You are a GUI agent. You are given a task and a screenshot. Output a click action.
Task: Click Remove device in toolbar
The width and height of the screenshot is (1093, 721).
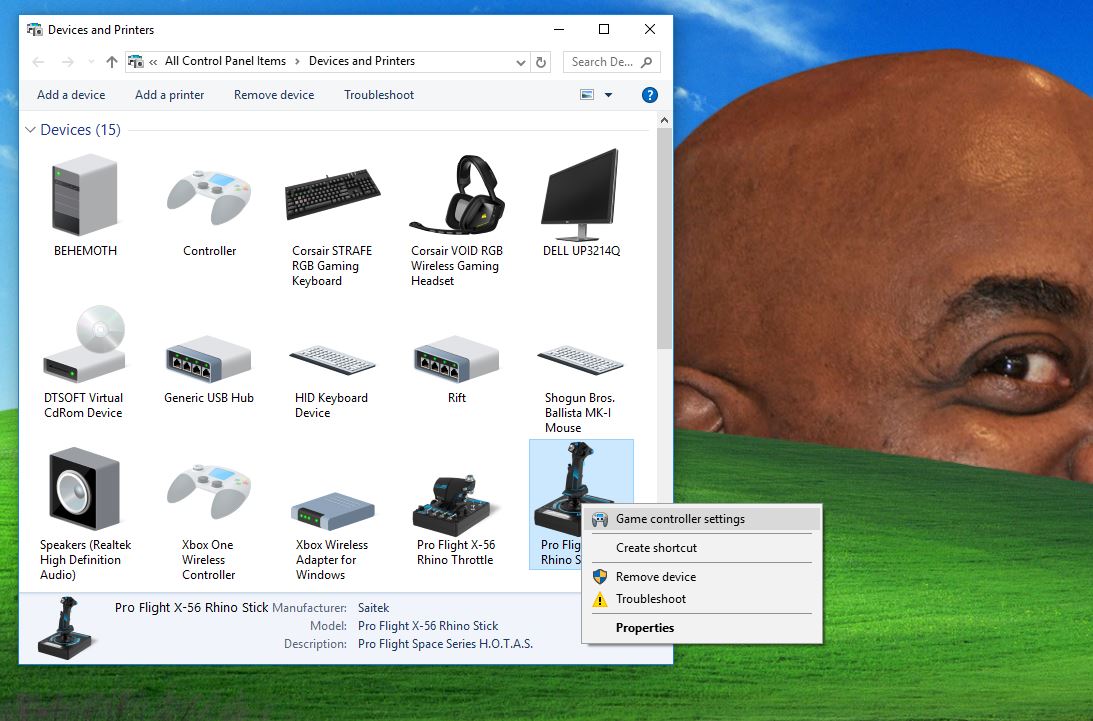274,95
